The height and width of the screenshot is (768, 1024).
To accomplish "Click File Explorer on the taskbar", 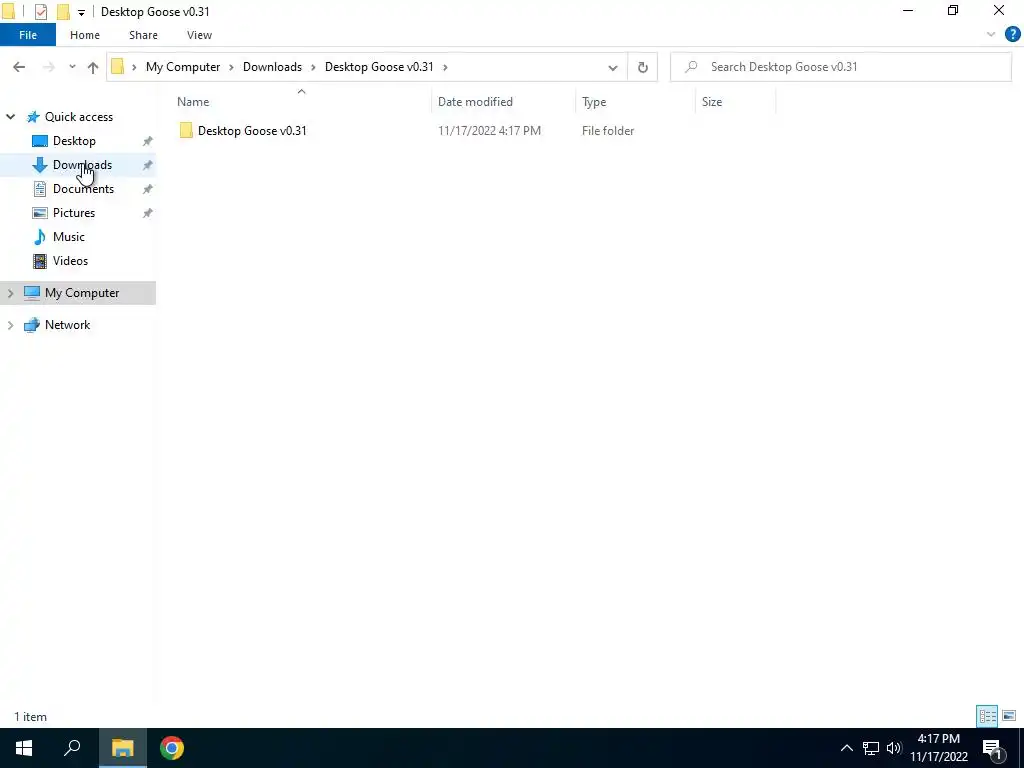I will coord(122,748).
